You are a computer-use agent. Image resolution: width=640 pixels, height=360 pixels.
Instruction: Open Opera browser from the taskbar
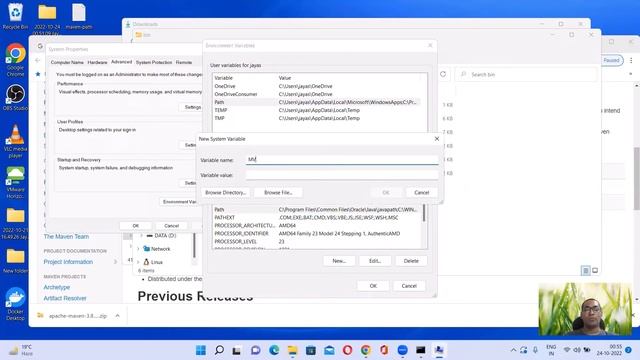click(347, 350)
